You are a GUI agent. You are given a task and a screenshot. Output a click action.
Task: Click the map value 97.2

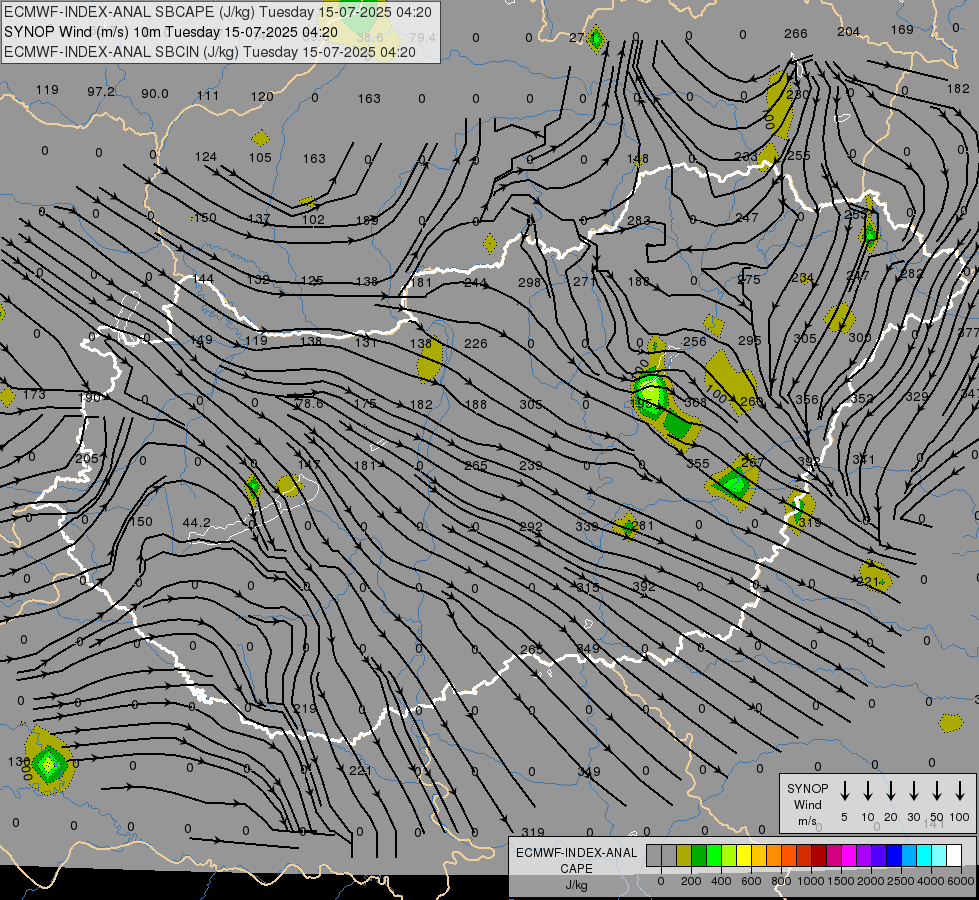(x=101, y=92)
